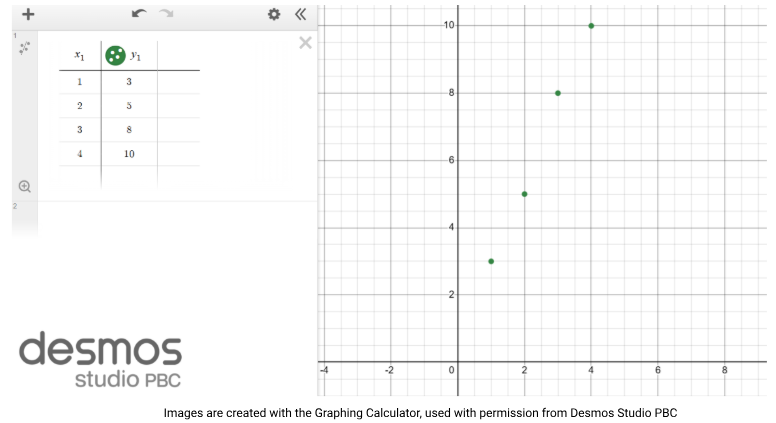Toggle the green y1 point style circle
The height and width of the screenshot is (423, 776).
pyautogui.click(x=115, y=55)
